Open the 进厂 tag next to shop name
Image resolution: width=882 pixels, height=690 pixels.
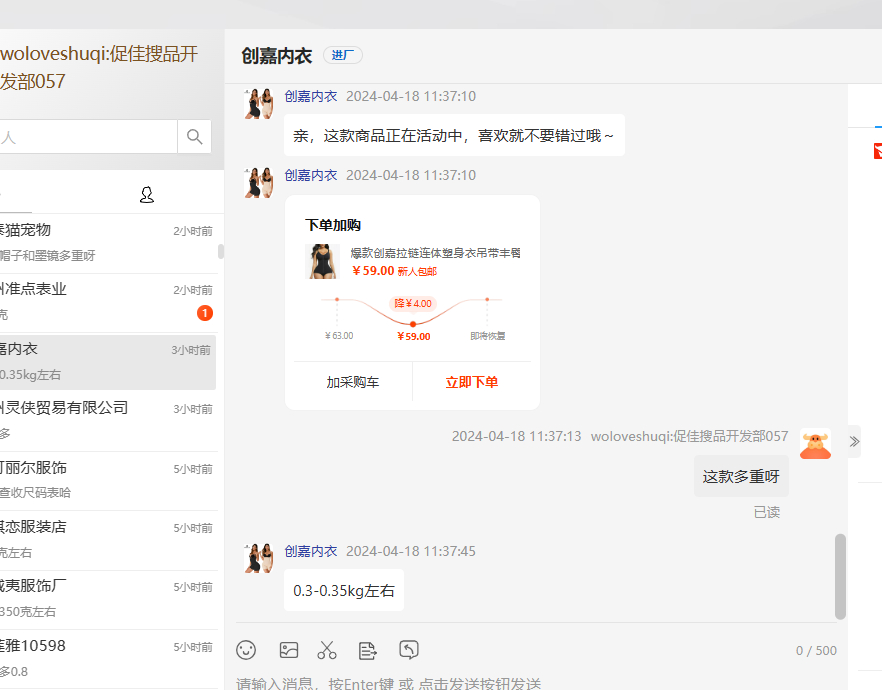342,55
